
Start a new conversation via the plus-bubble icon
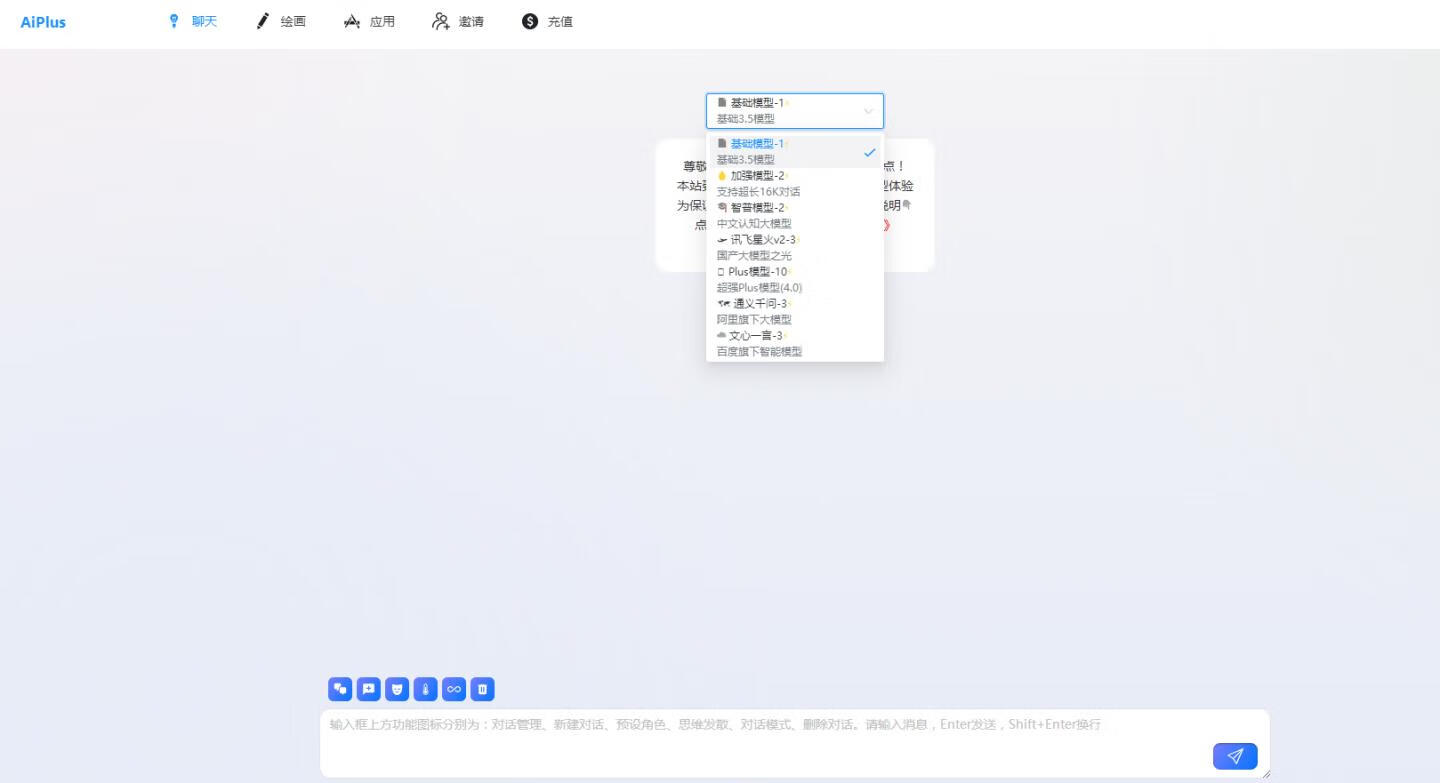(369, 689)
